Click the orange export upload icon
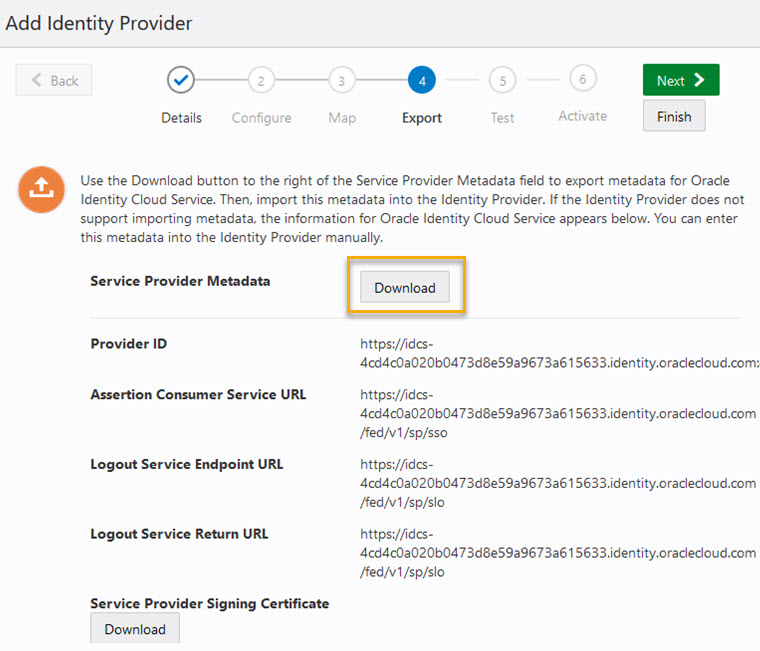 click(41, 190)
